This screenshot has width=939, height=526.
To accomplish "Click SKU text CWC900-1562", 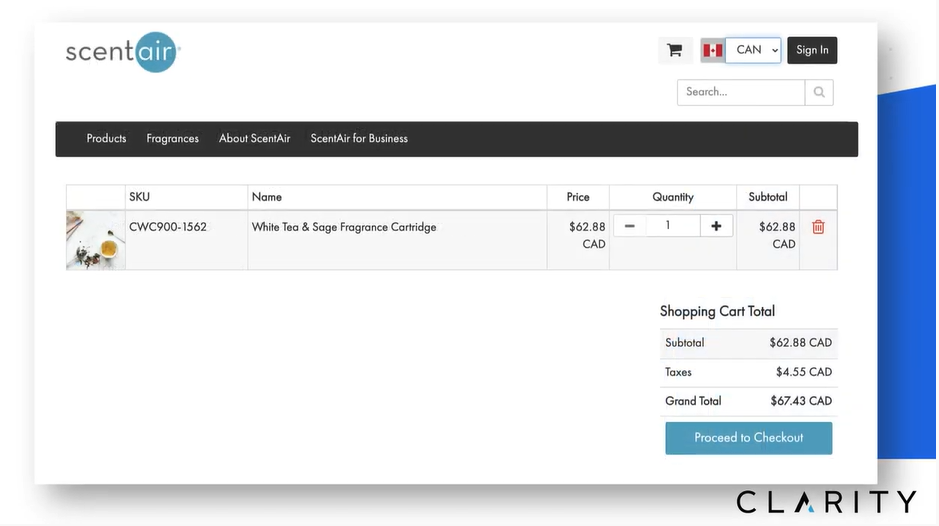I will coord(168,227).
